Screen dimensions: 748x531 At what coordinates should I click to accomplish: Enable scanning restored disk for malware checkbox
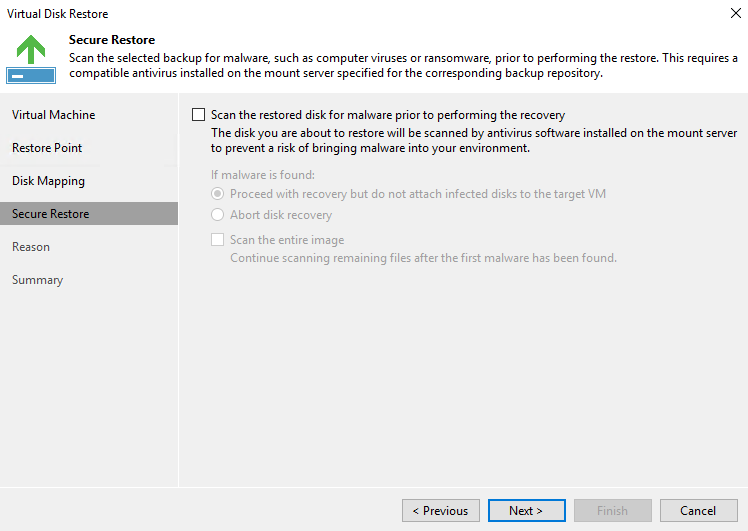point(198,115)
